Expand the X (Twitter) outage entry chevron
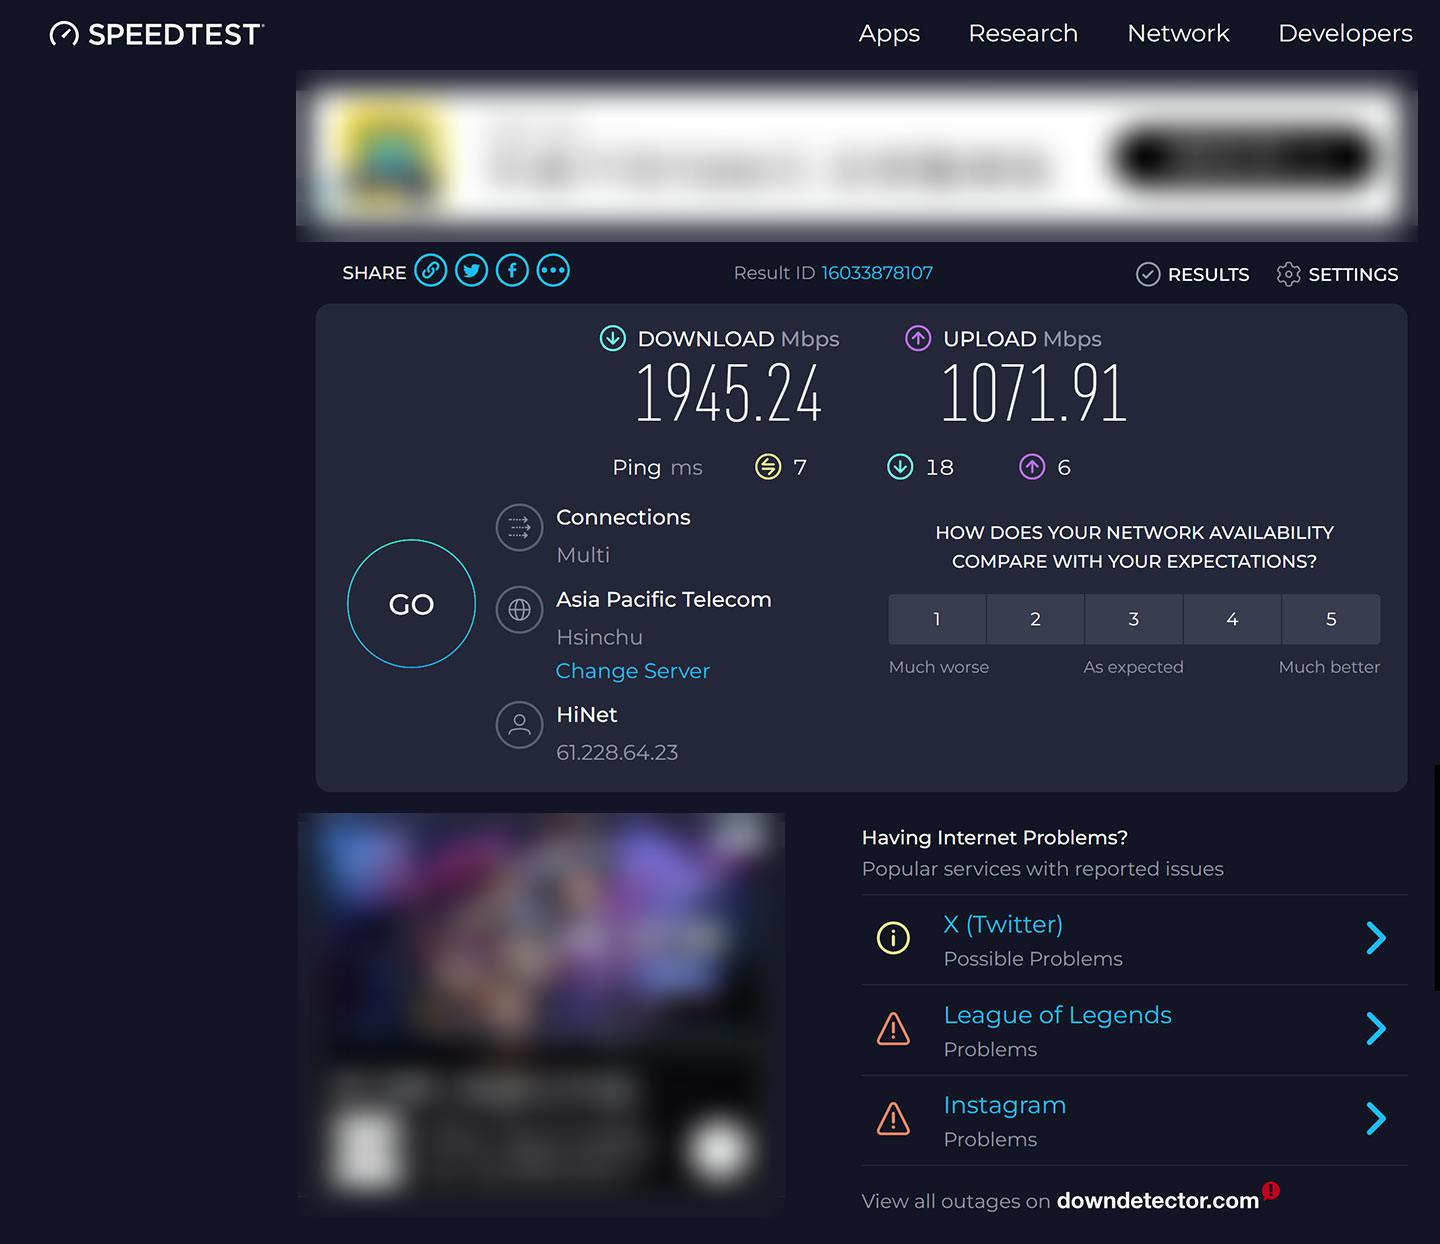Screen dimensions: 1440x1244 1376,938
